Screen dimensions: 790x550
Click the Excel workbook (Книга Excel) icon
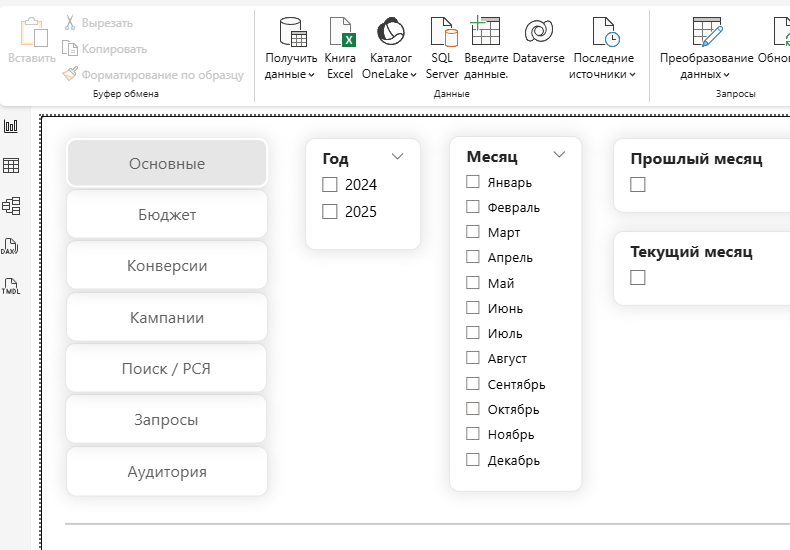pos(342,32)
